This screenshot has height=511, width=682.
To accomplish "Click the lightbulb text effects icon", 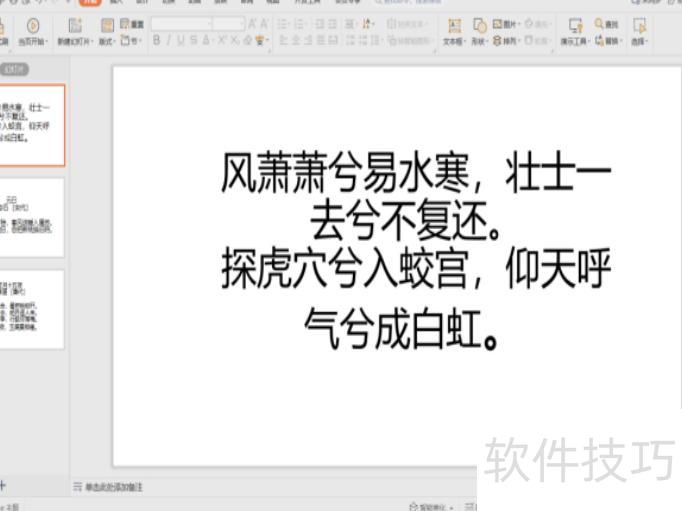I will pyautogui.click(x=261, y=40).
